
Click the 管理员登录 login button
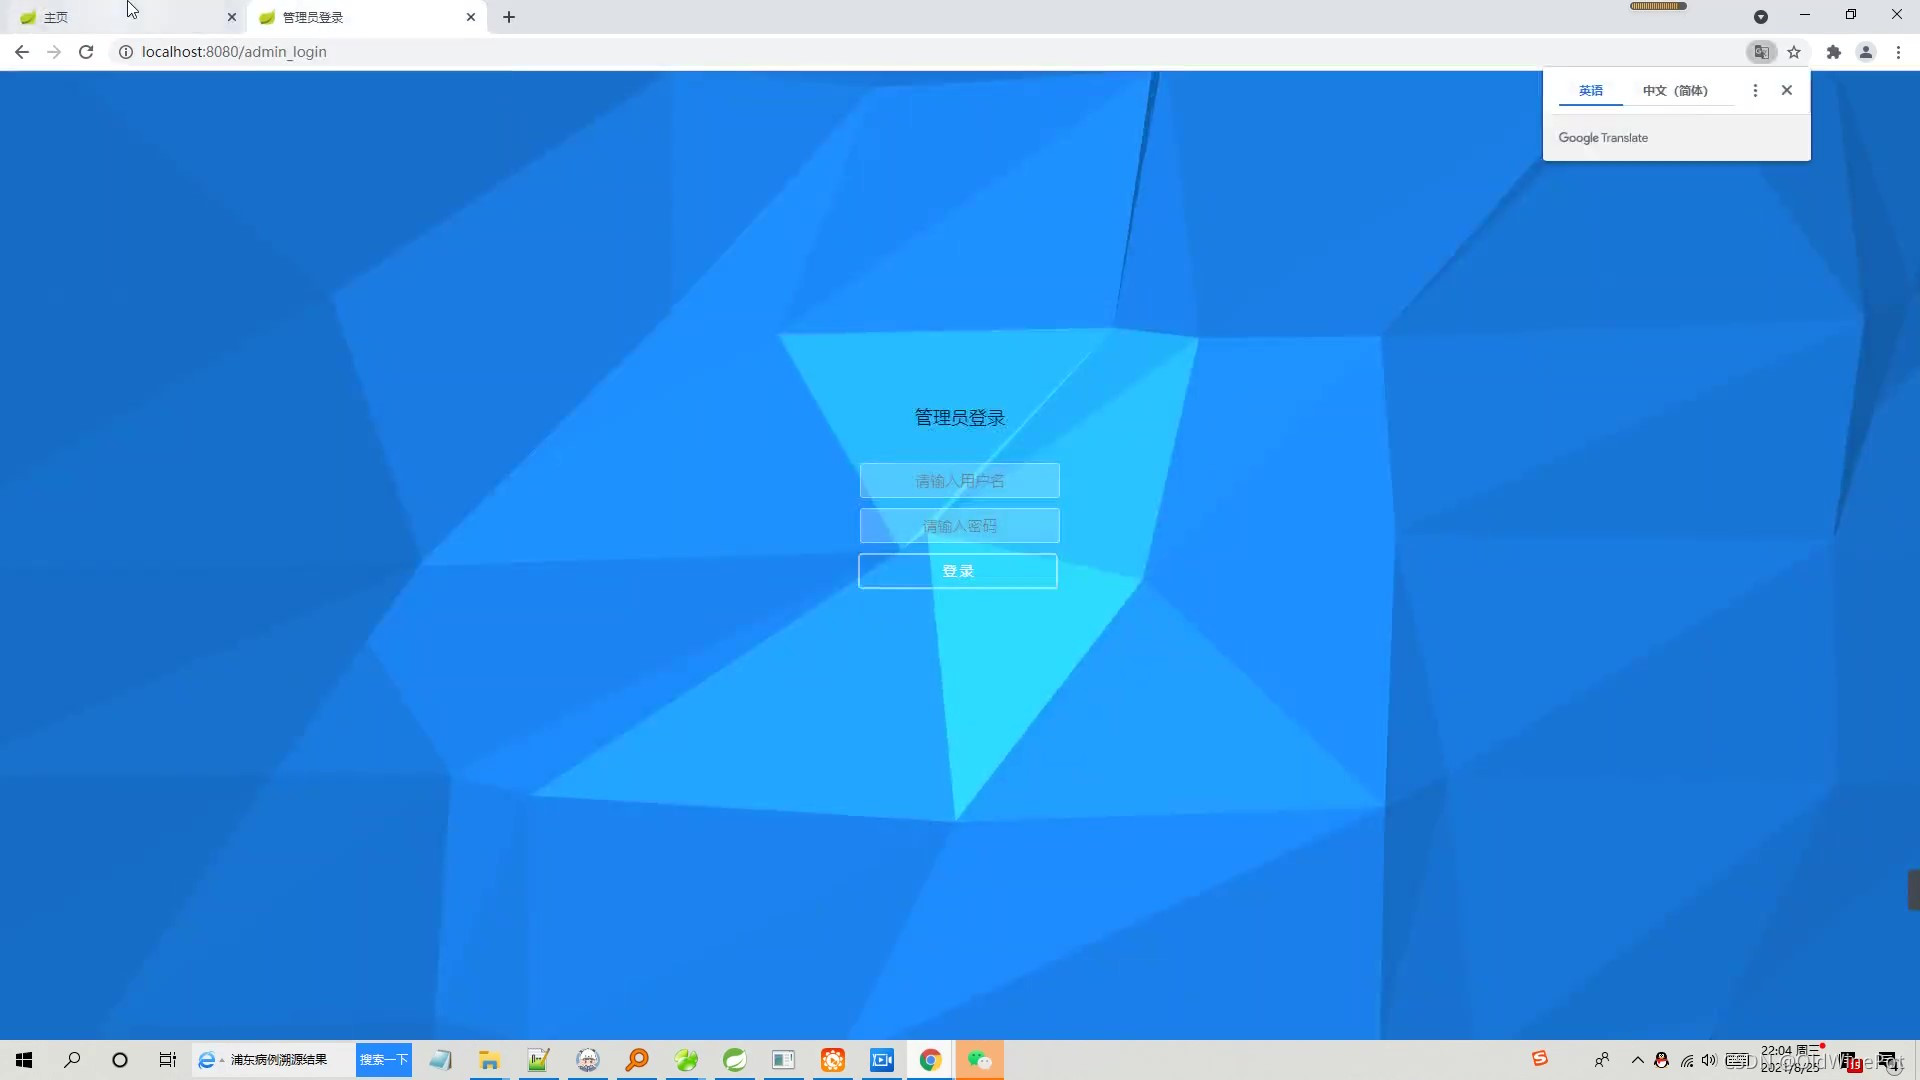pos(957,570)
